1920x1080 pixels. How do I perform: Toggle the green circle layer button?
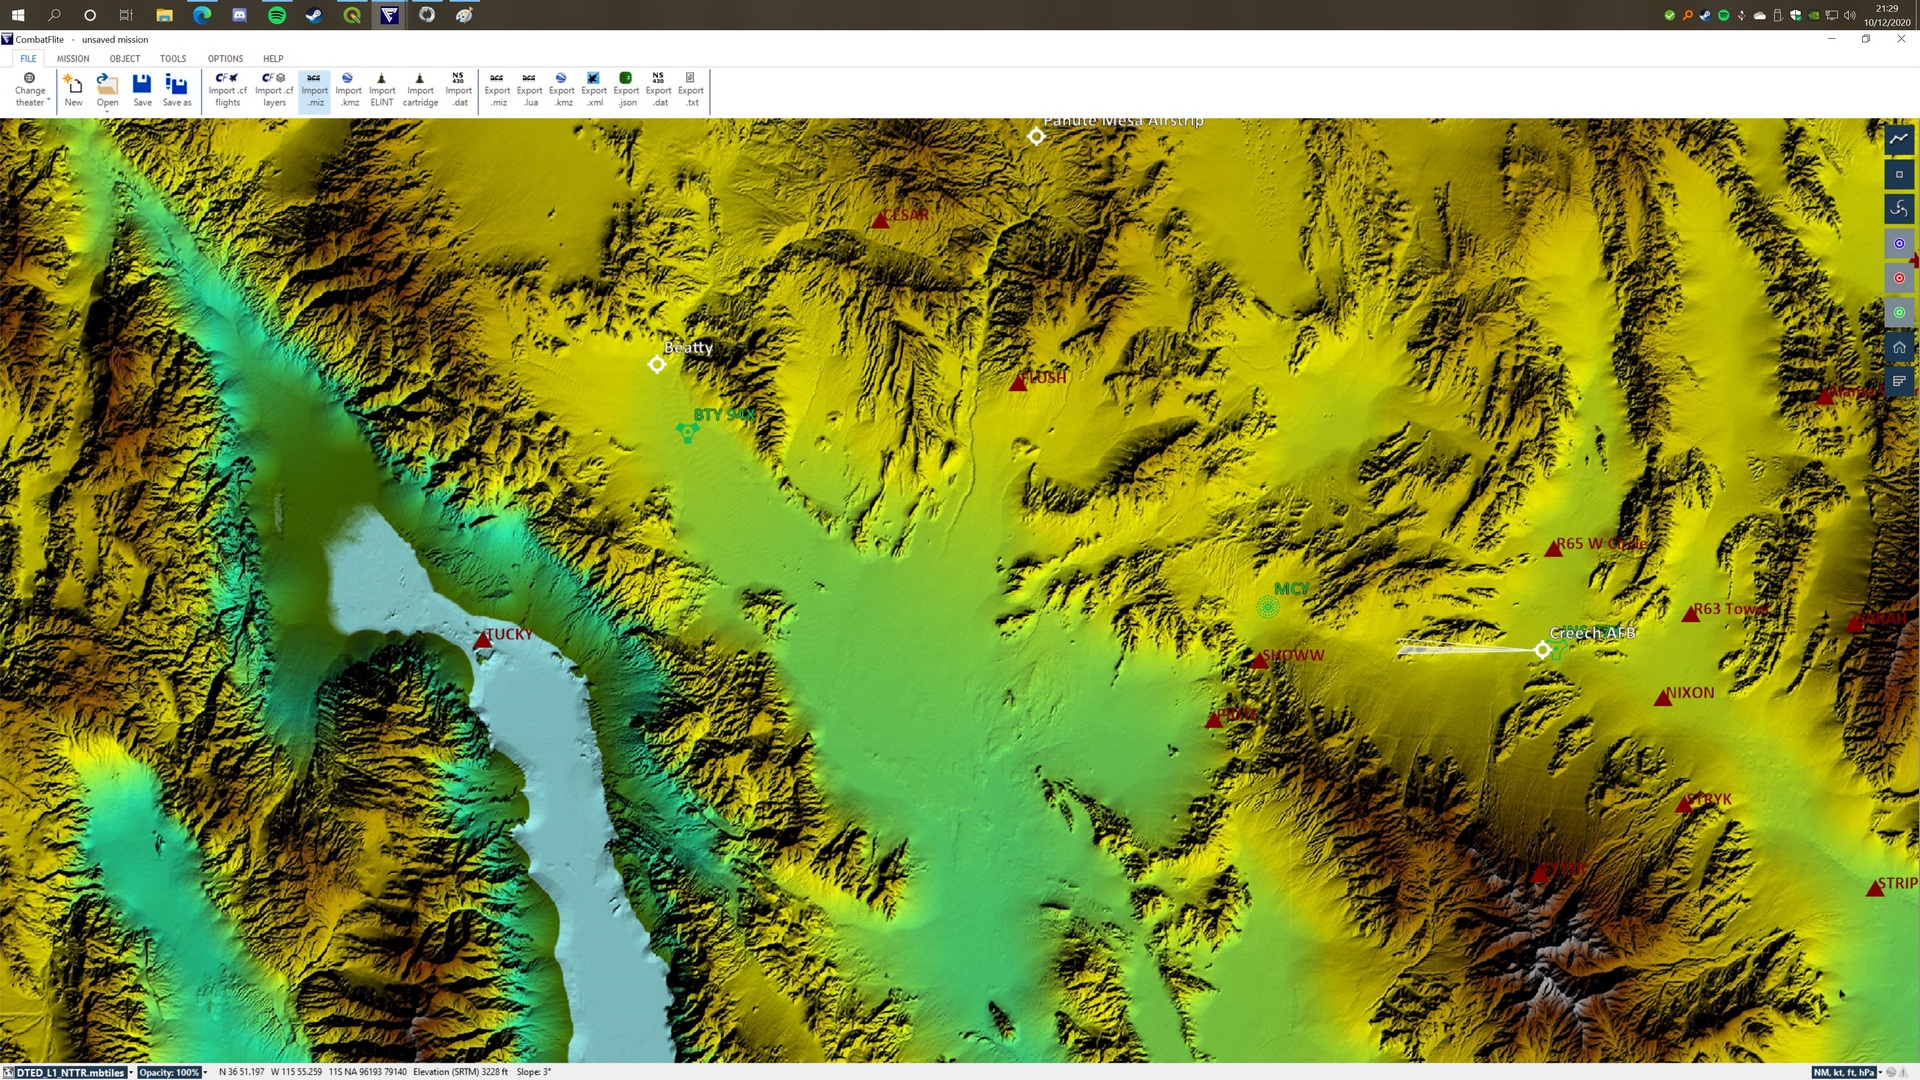(1898, 312)
